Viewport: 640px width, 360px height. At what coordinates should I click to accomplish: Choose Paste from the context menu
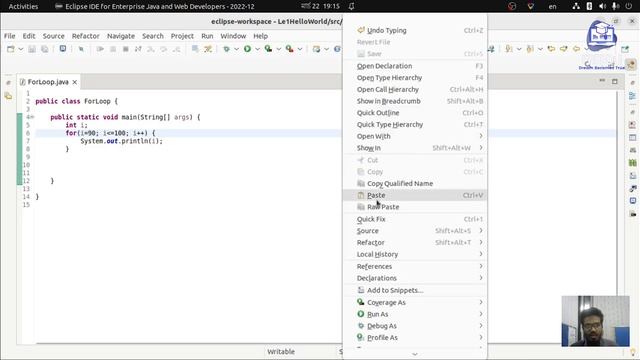coord(415,195)
